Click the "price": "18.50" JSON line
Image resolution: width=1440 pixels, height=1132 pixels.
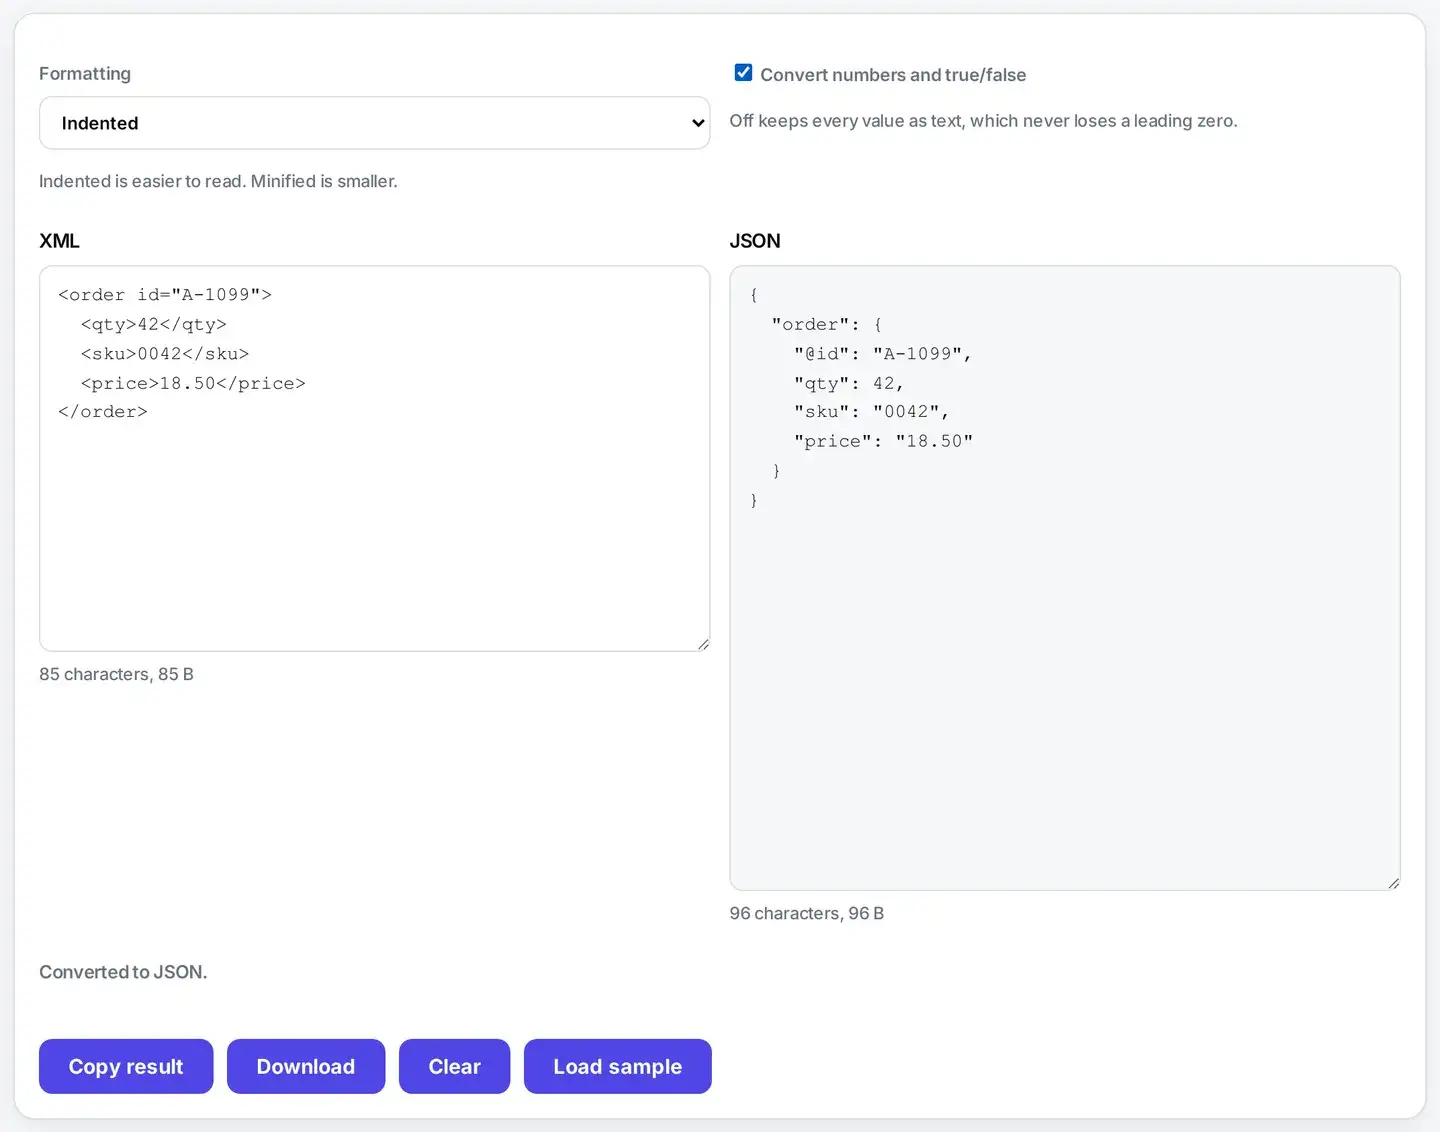tap(883, 441)
